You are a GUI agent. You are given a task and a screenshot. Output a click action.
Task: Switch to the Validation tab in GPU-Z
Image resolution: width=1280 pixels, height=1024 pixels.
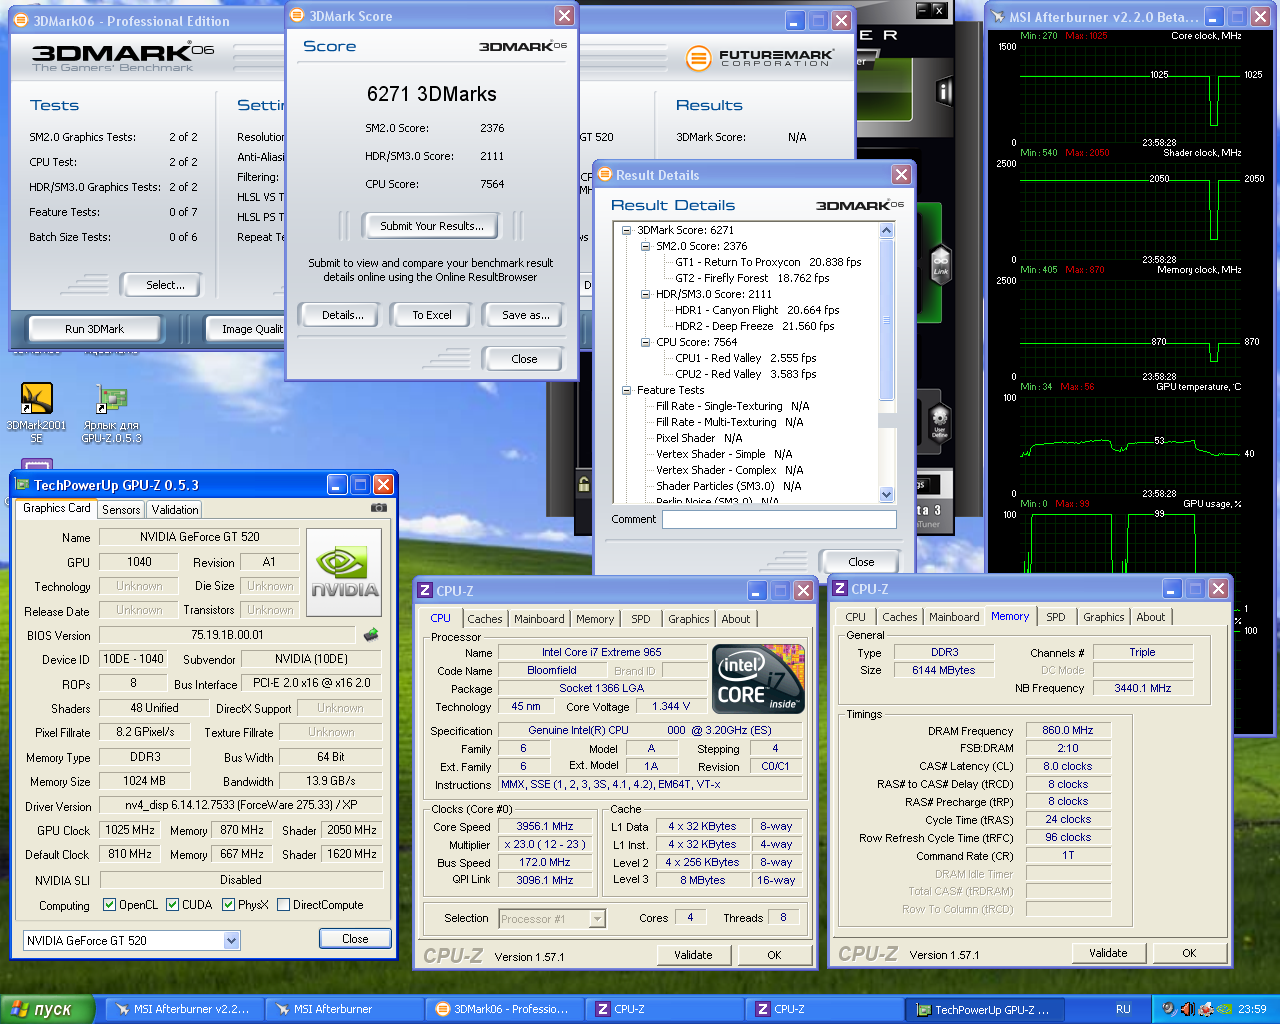(x=175, y=510)
